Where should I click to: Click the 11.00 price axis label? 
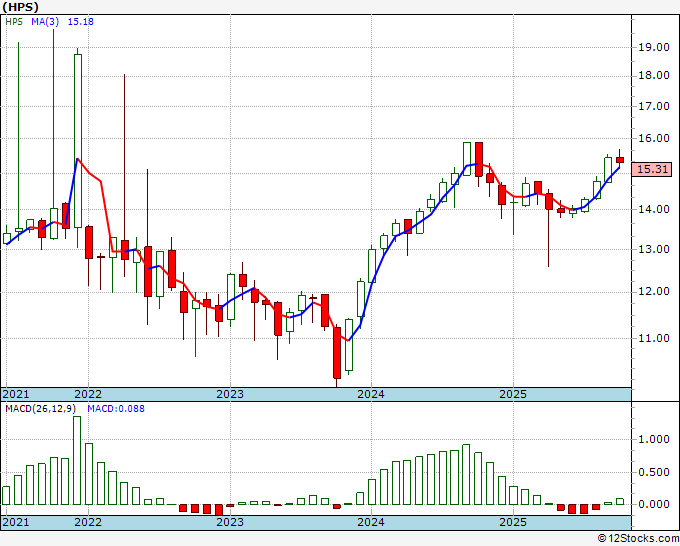(x=654, y=338)
